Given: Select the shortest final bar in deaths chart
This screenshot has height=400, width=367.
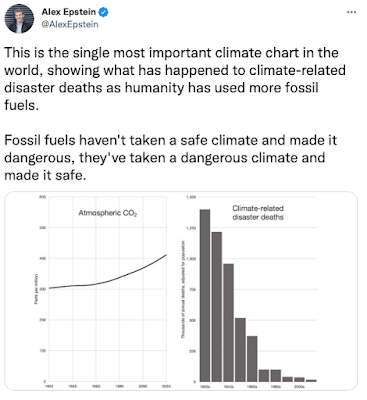Looking at the screenshot, I should pyautogui.click(x=311, y=380).
